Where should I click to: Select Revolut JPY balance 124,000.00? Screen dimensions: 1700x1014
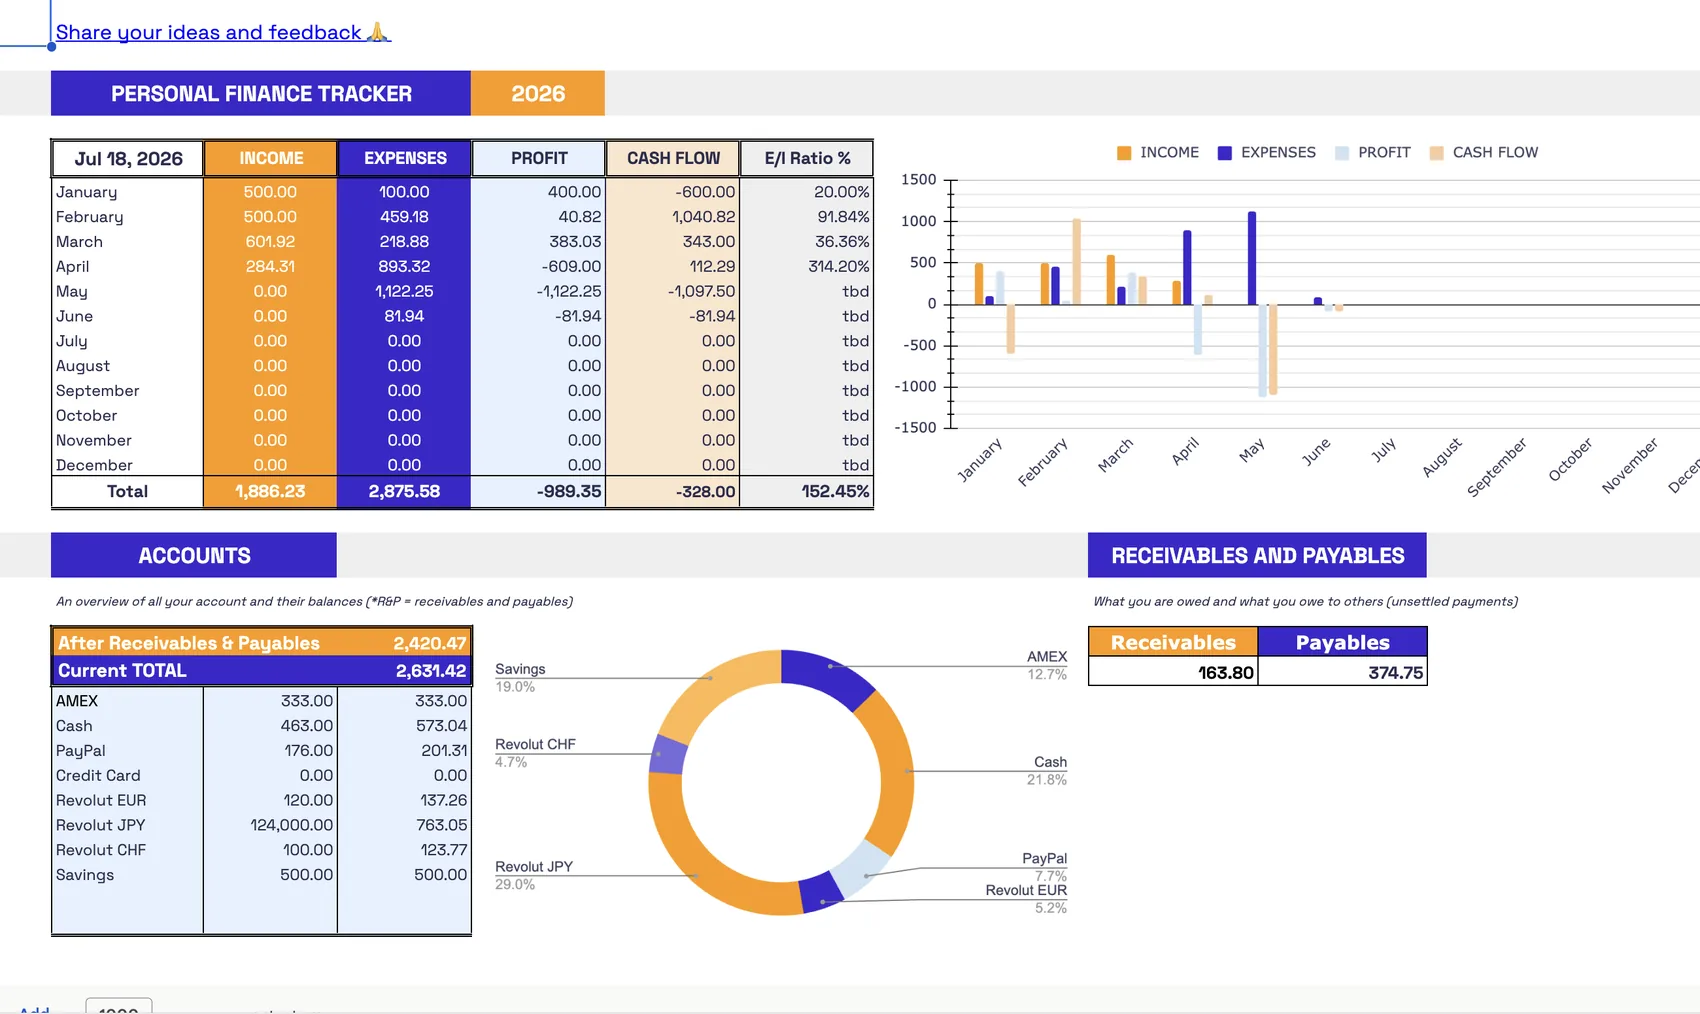[x=270, y=825]
